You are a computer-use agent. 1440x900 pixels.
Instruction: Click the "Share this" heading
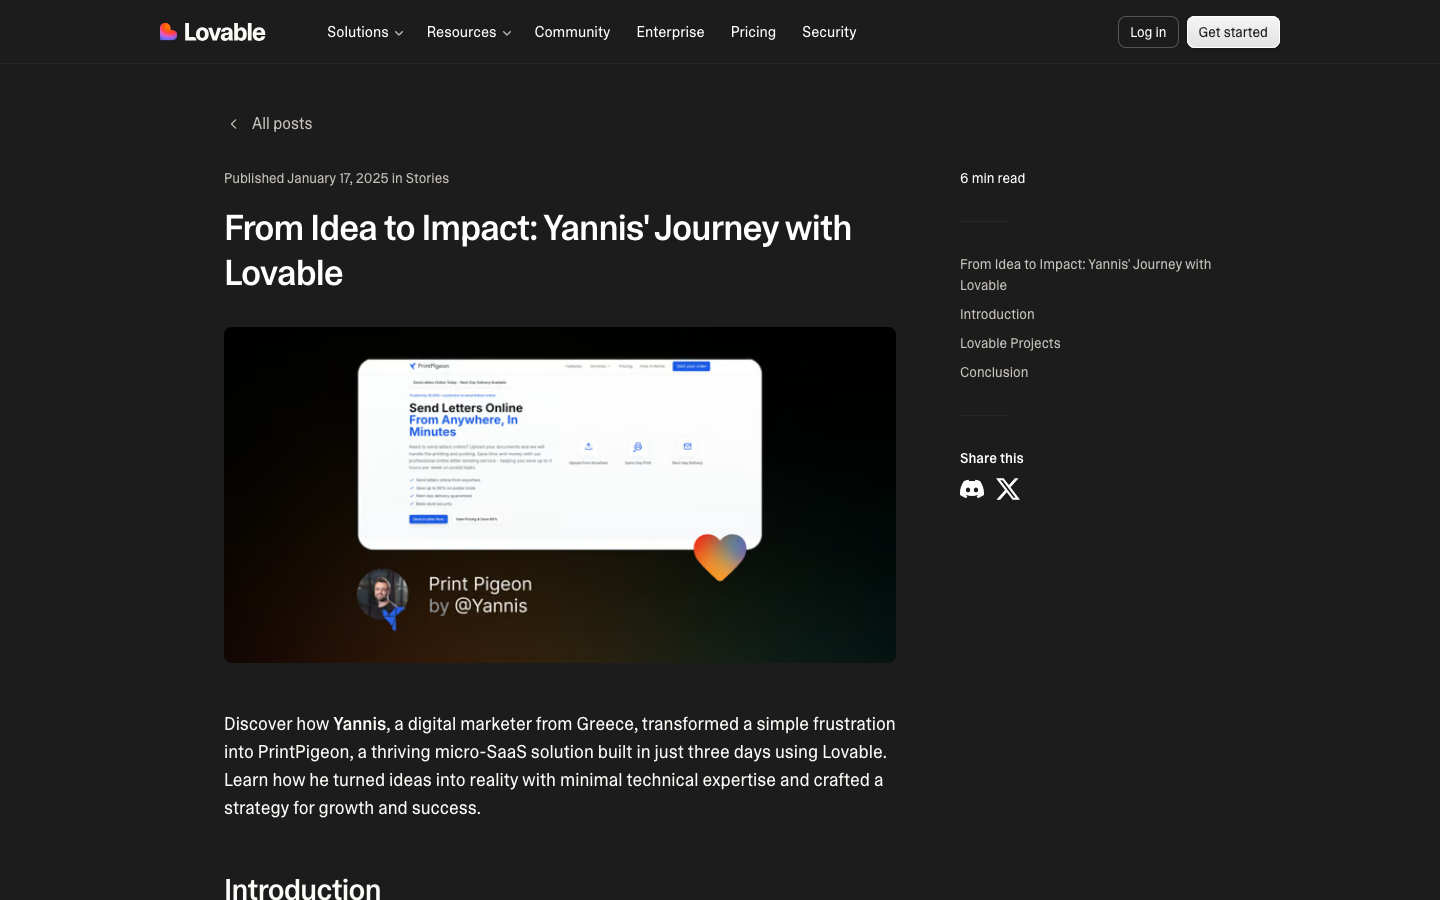[x=992, y=458]
